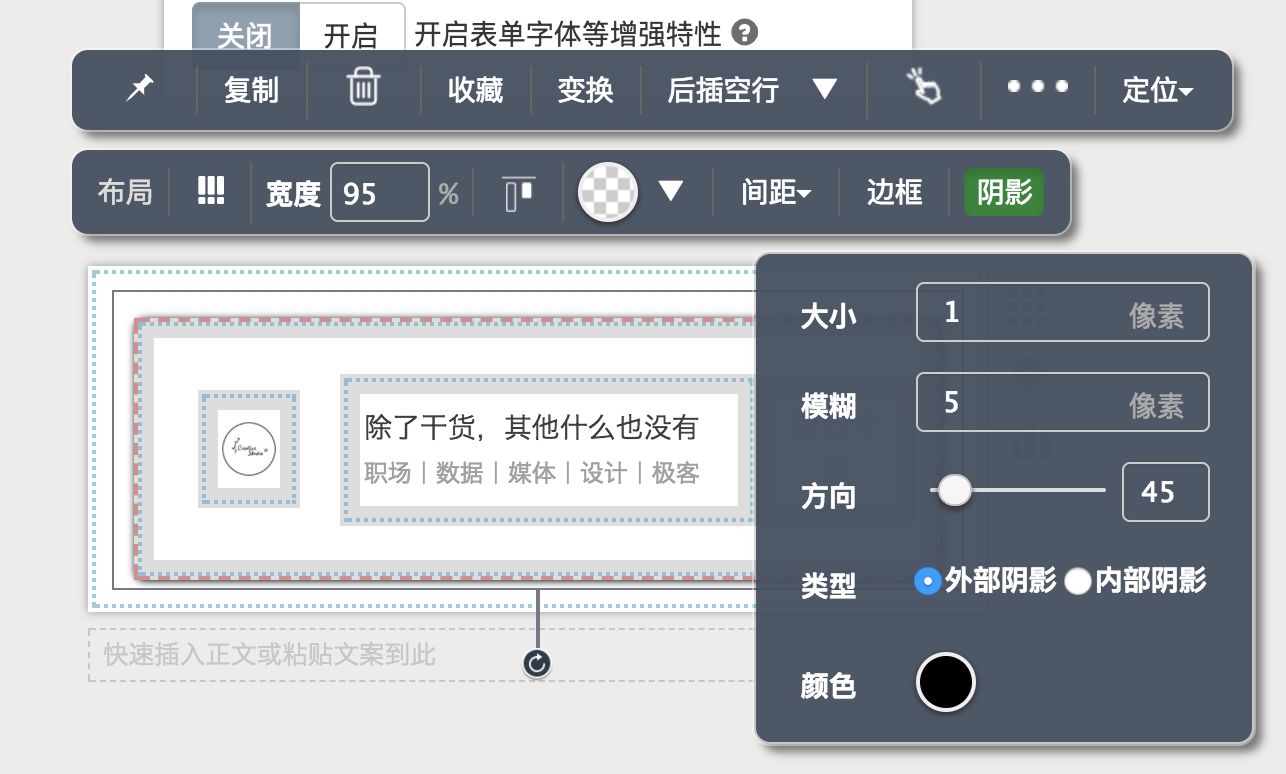Expand the background color dropdown arrow
Image resolution: width=1286 pixels, height=774 pixels.
(x=670, y=190)
